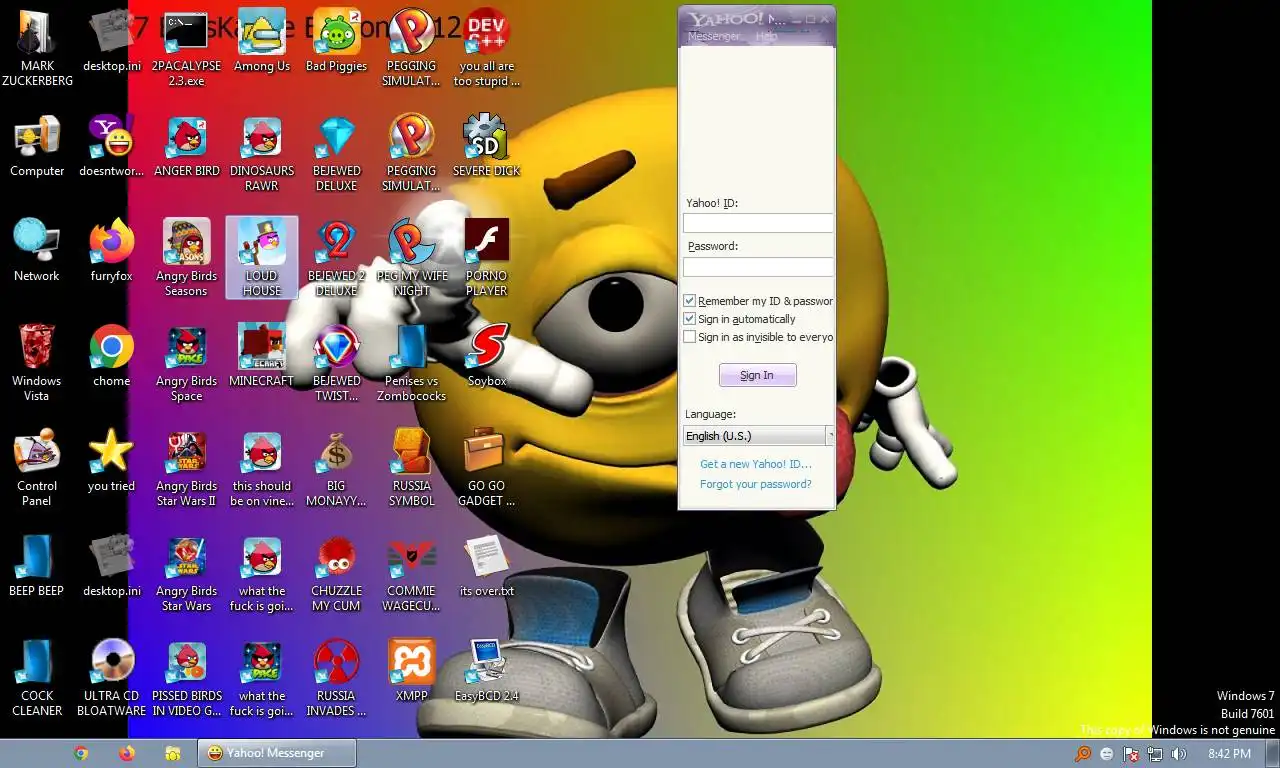Click the Show desktop strip after the clock
1280x768 pixels.
(1272, 754)
